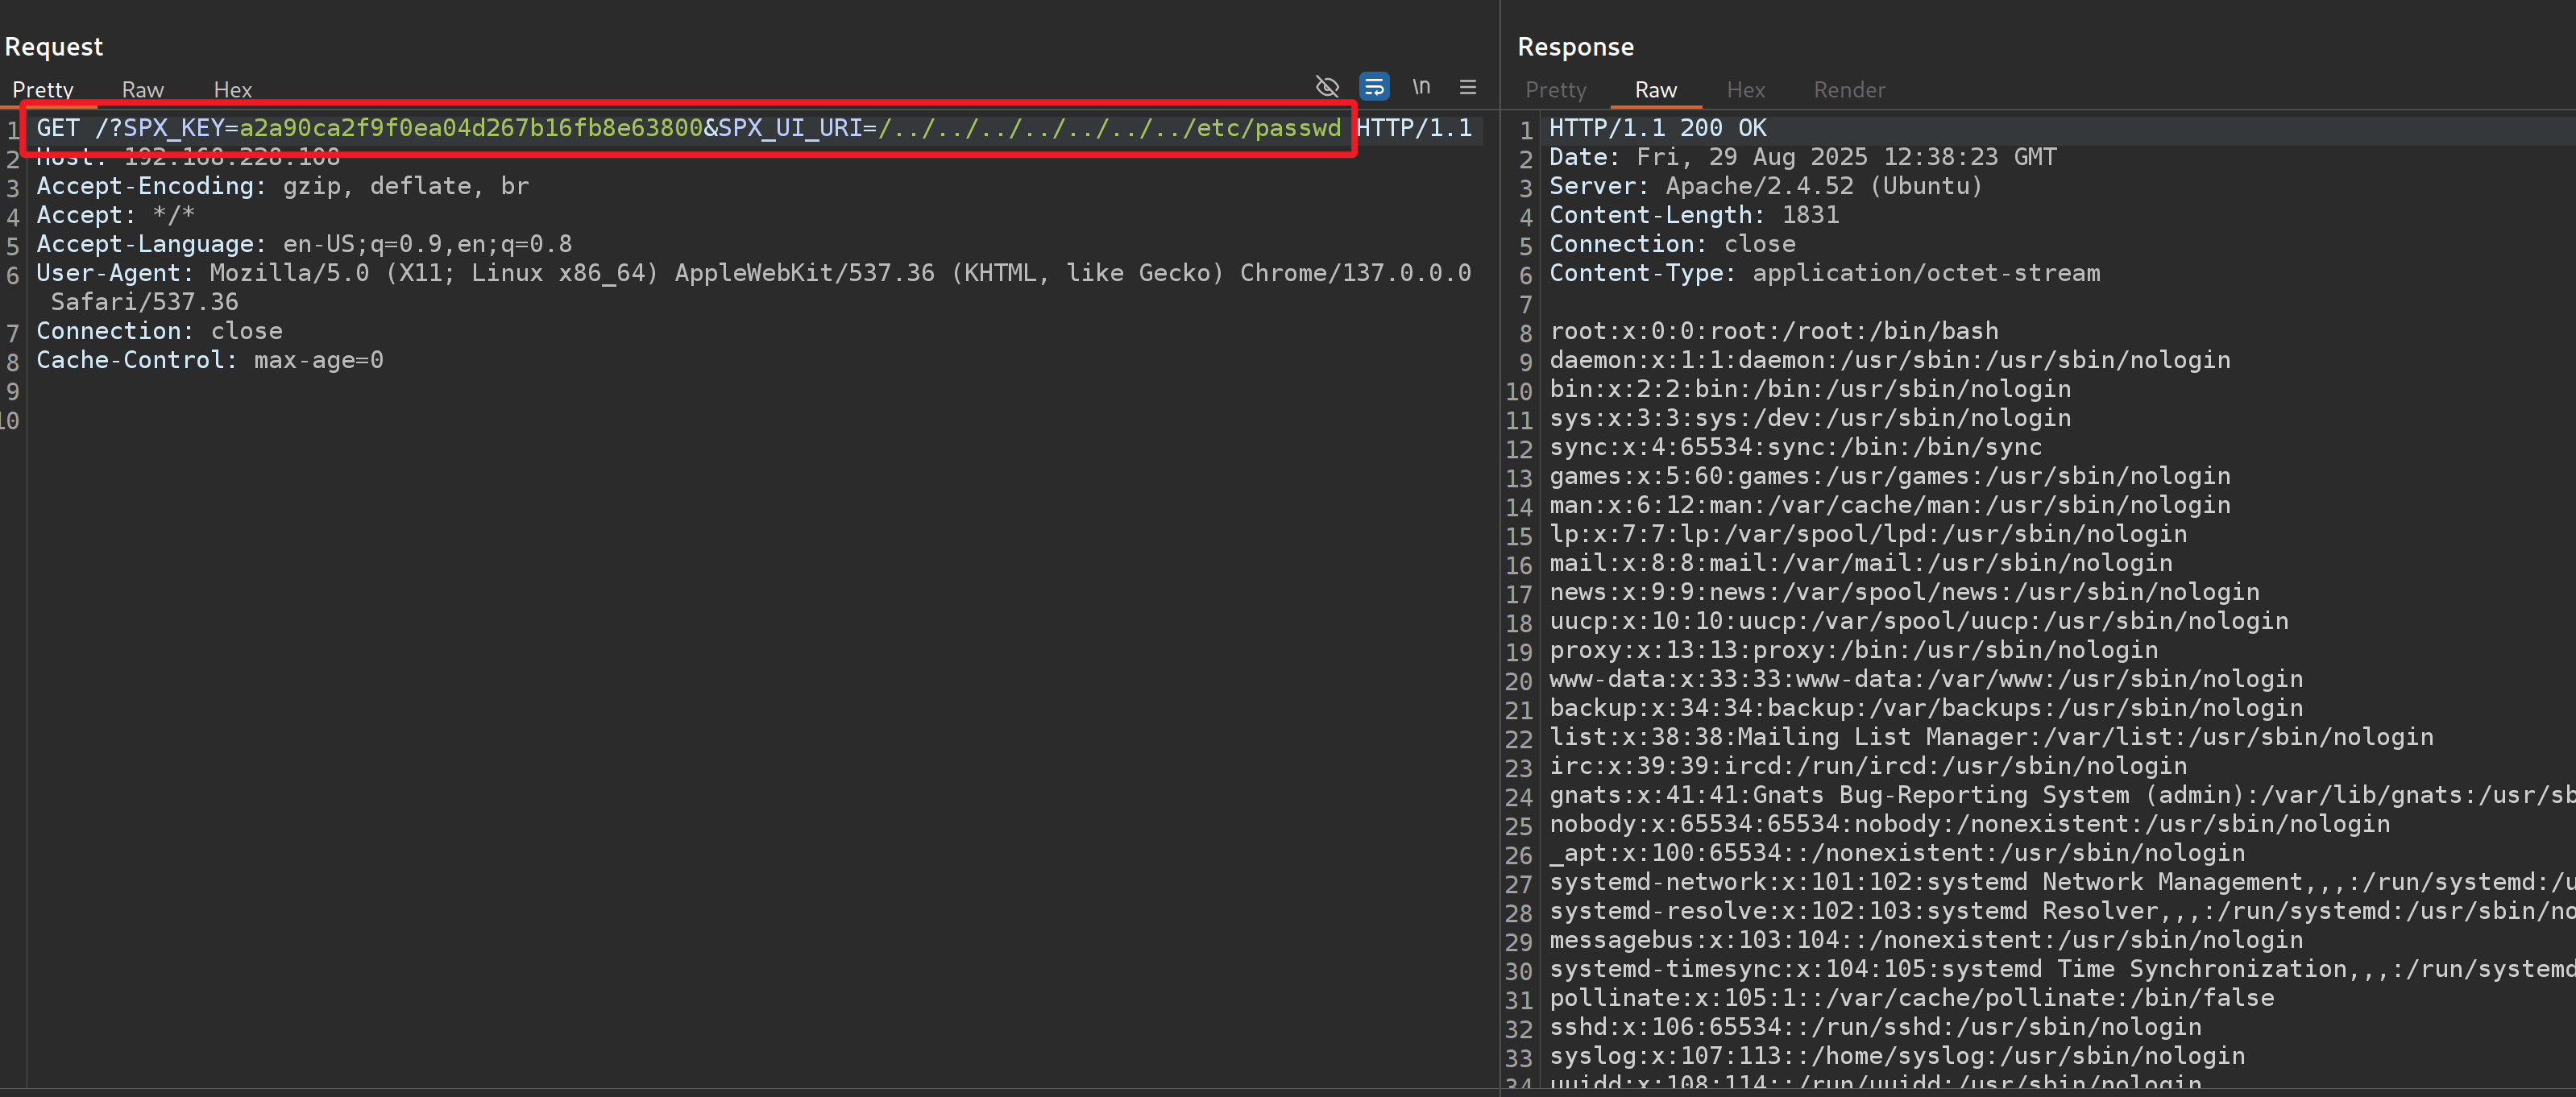This screenshot has height=1097, width=2576.
Task: Open the Response Render tab
Action: point(1849,90)
